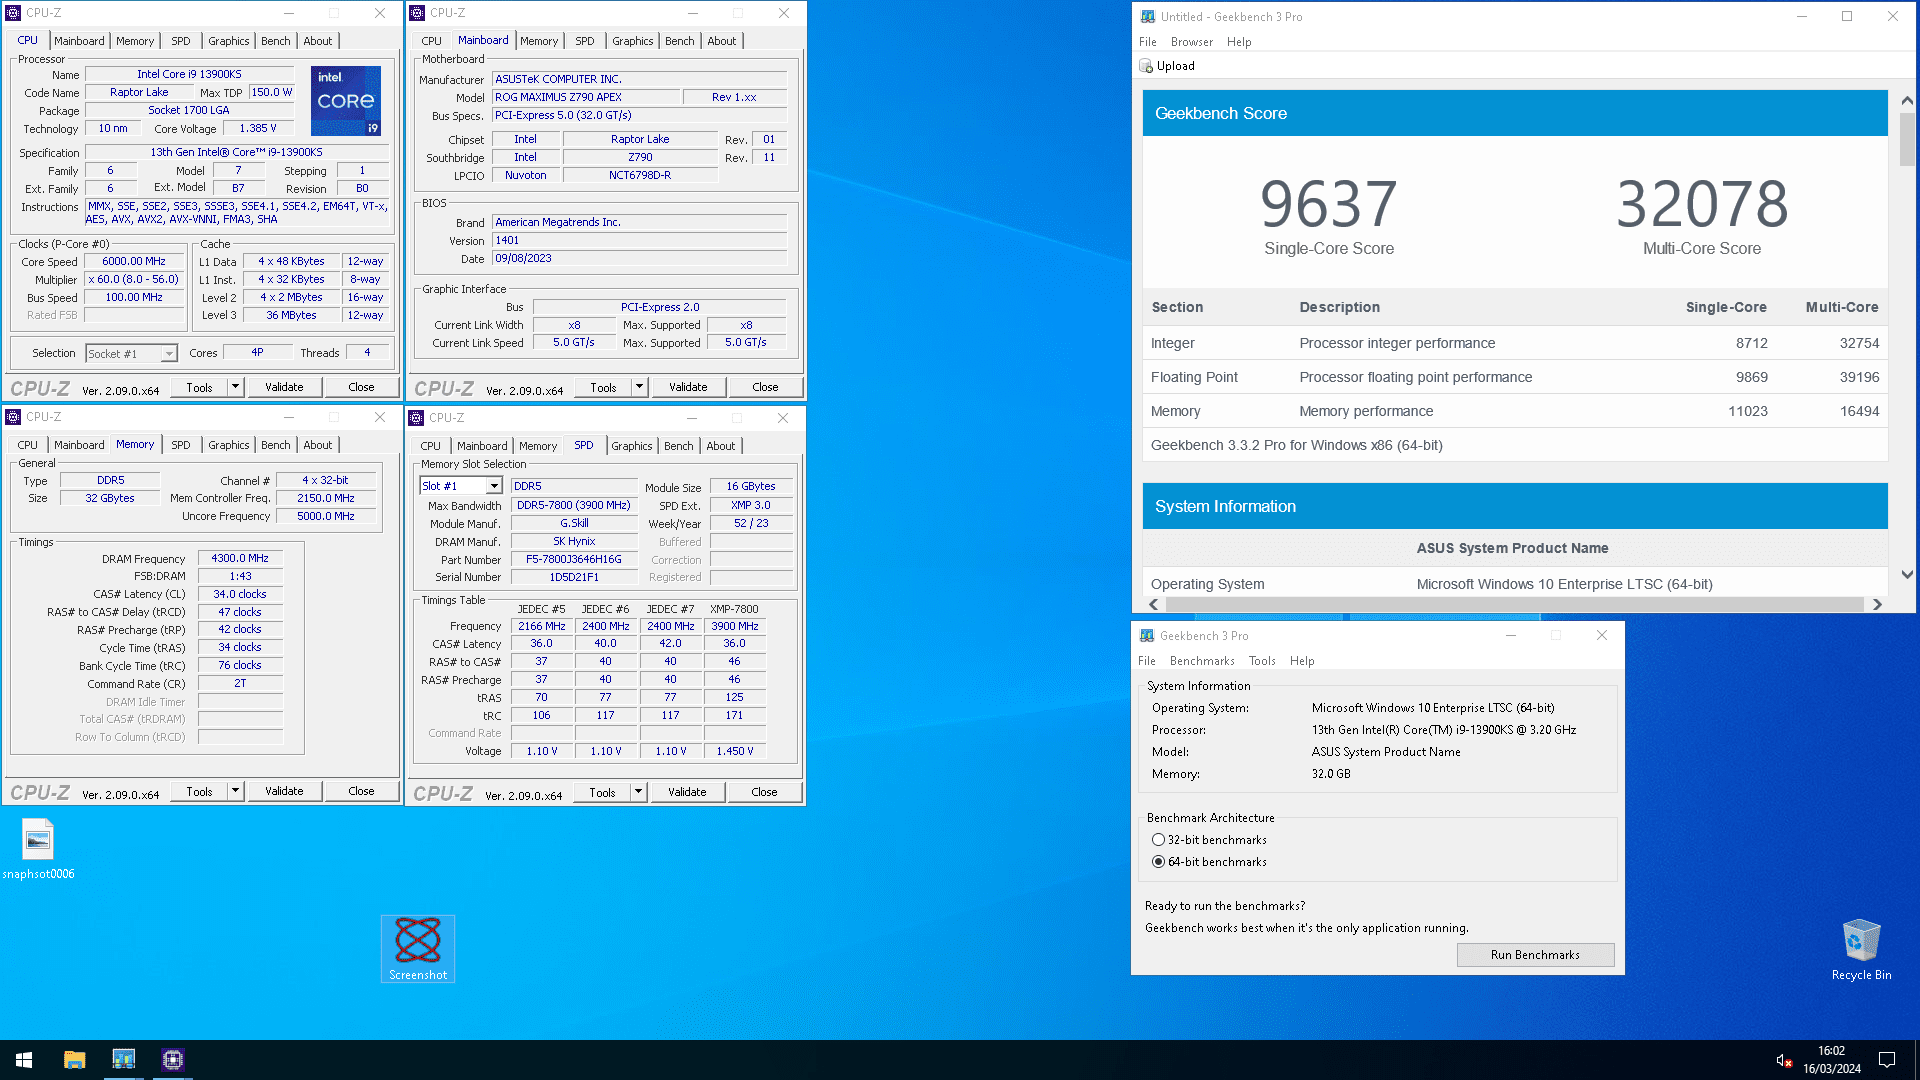The width and height of the screenshot is (1920, 1080).
Task: Click the Geekbench 3 Pro results window title icon
Action: 1148,16
